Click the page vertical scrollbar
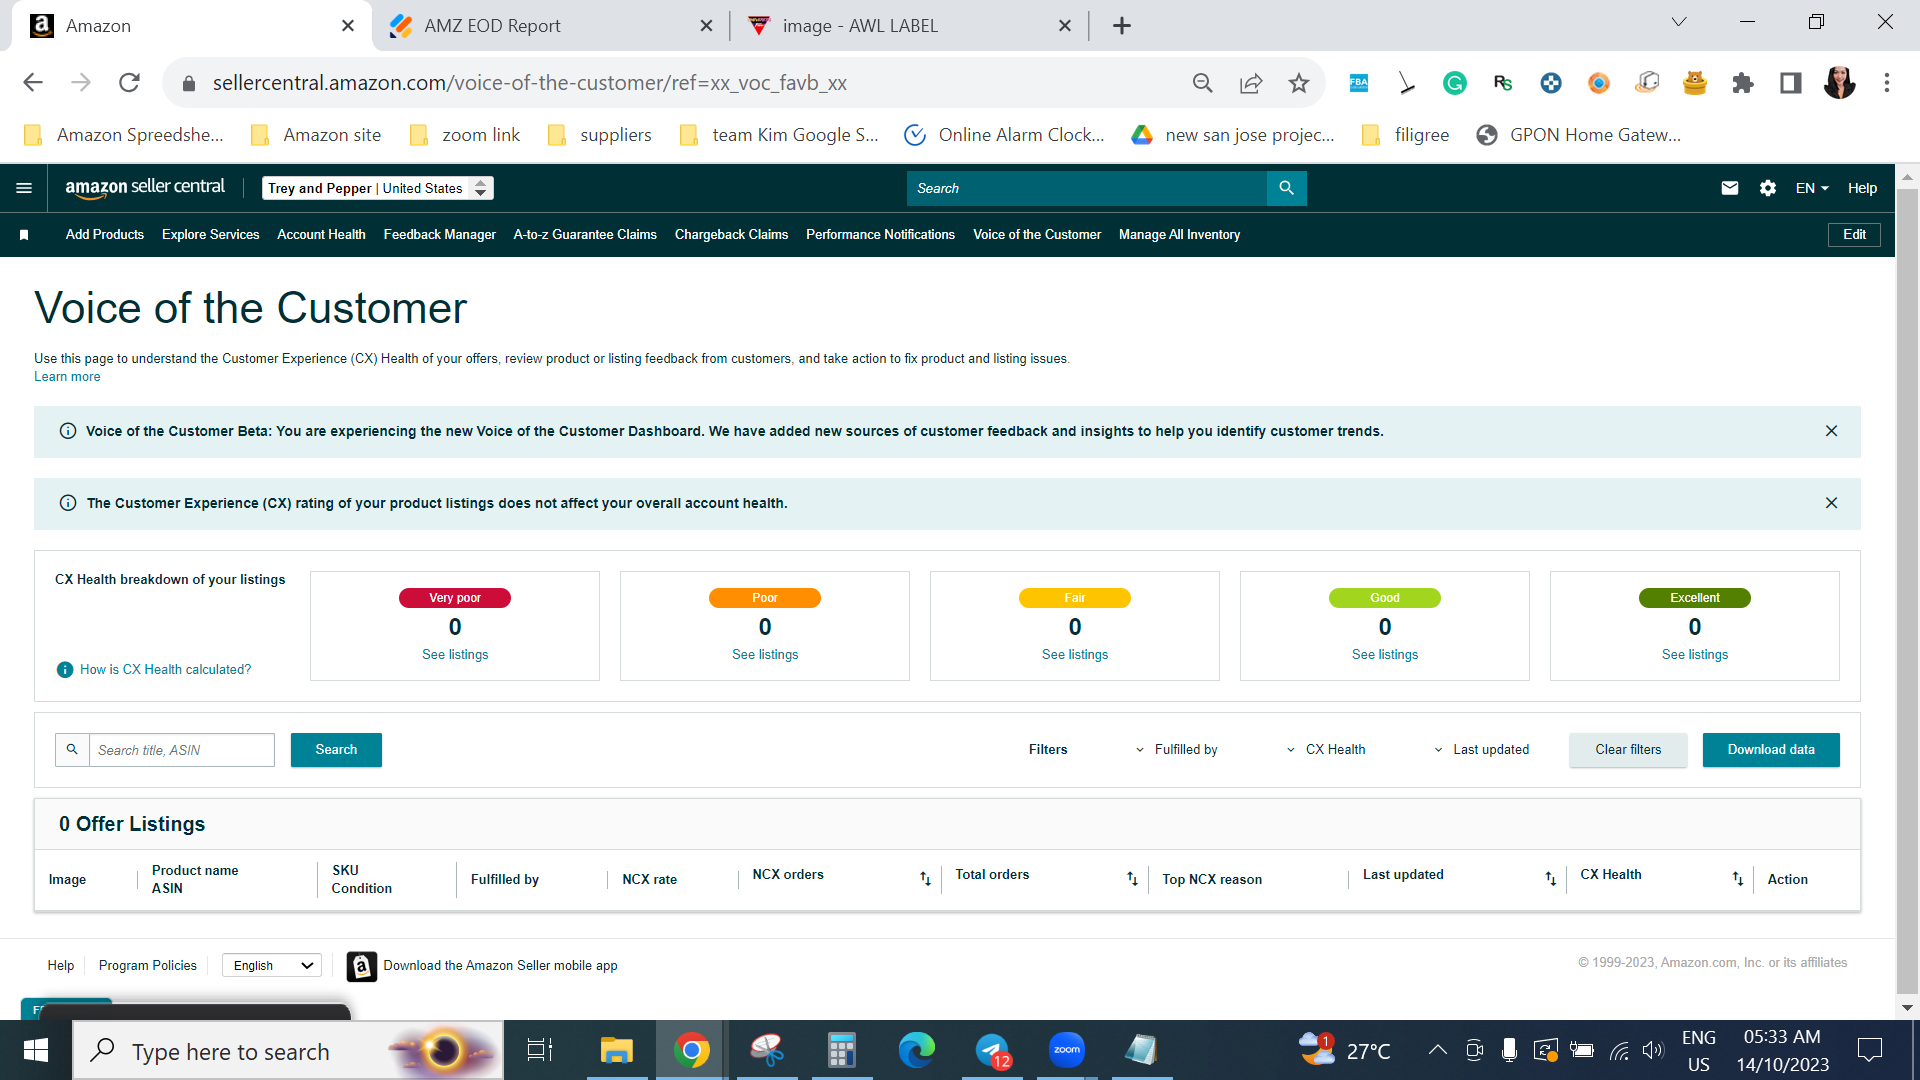Viewport: 1920px width, 1080px height. [1907, 590]
